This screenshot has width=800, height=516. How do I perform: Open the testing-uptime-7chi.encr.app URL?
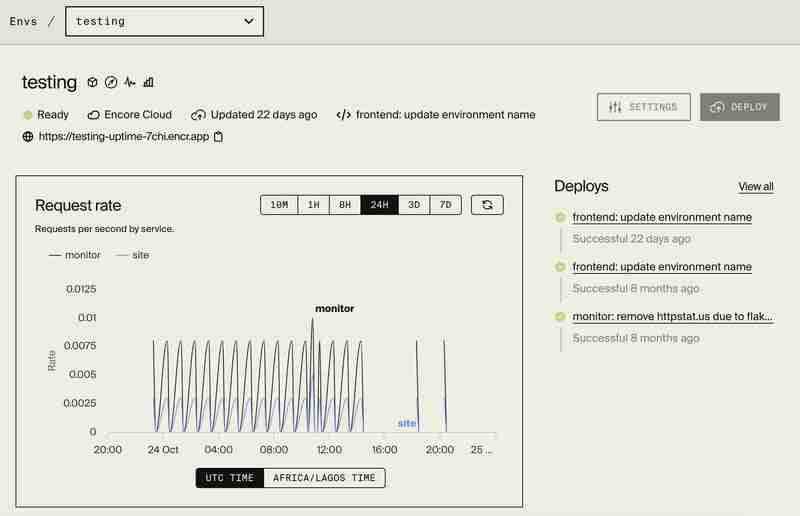coord(124,137)
